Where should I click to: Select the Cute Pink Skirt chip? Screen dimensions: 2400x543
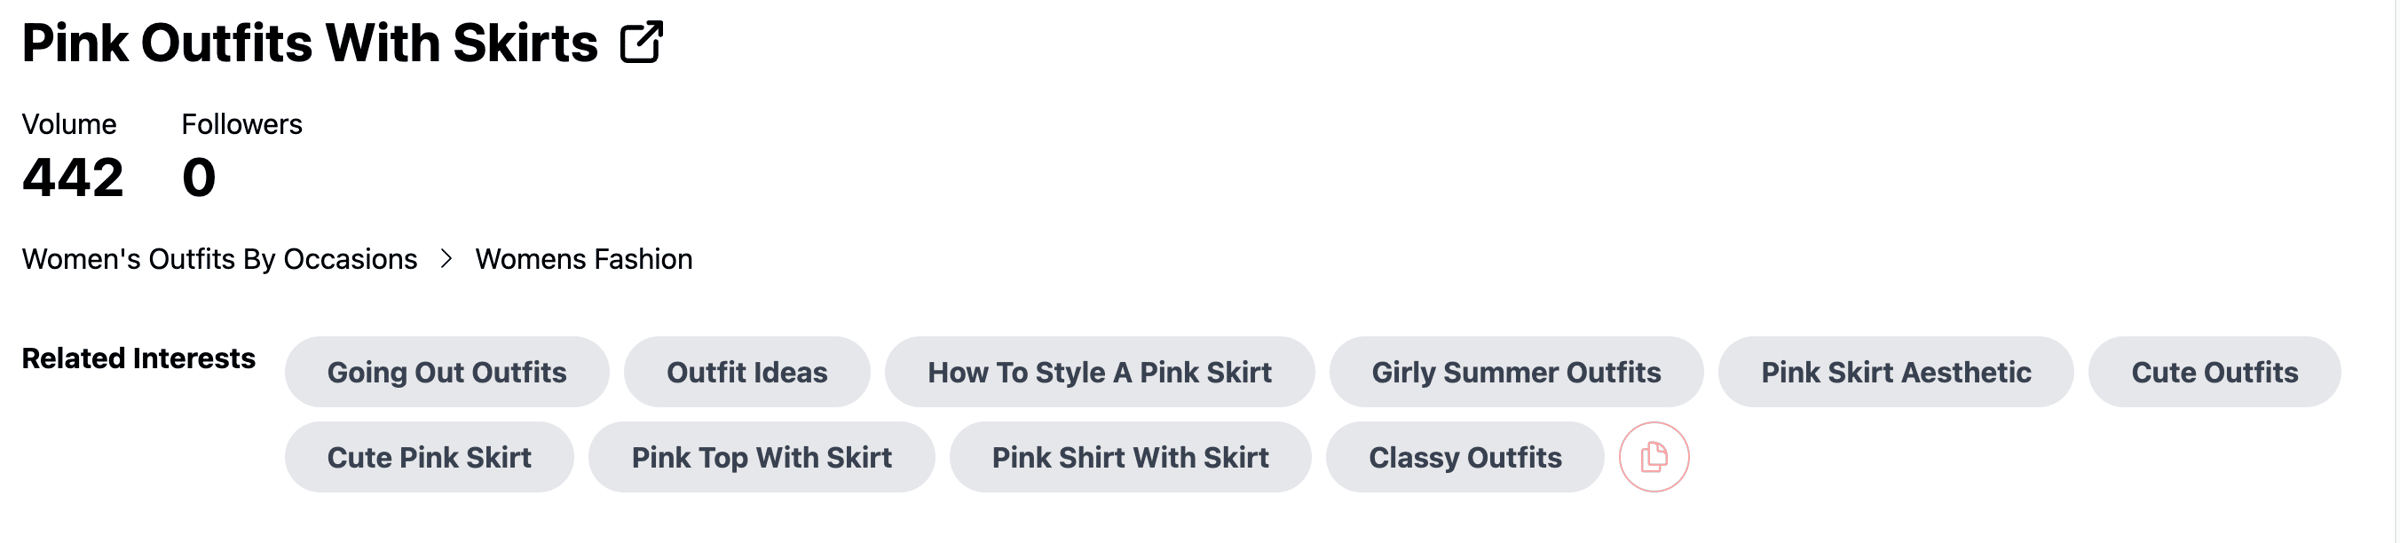[429, 457]
